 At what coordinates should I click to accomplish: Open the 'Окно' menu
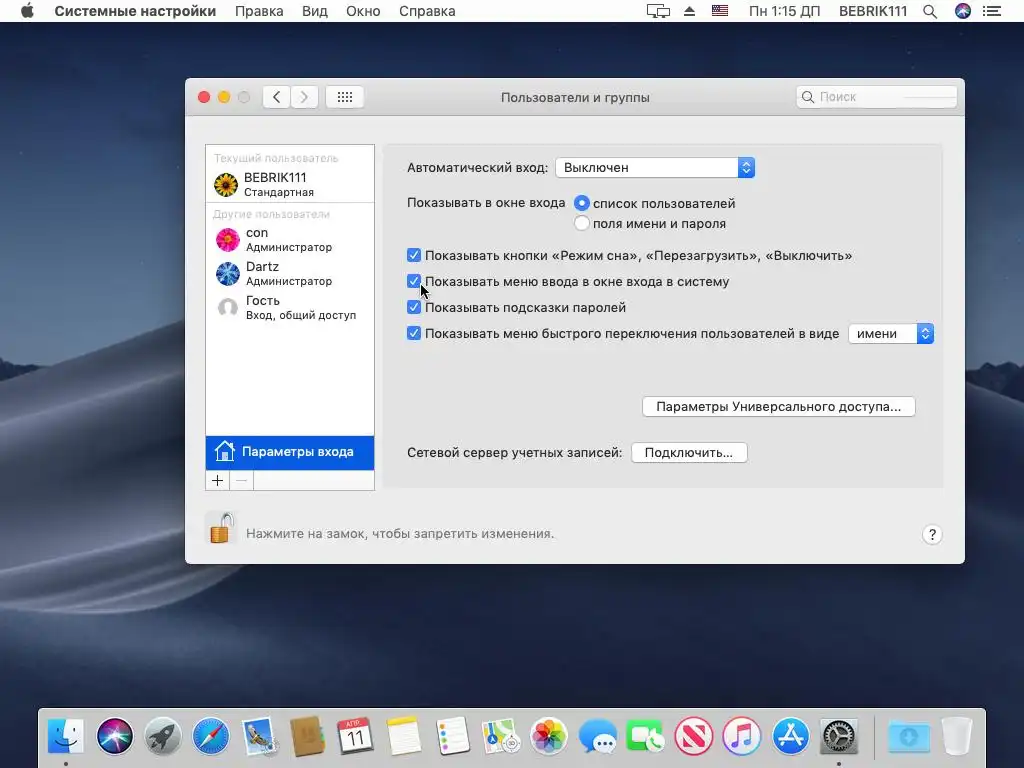pos(363,11)
